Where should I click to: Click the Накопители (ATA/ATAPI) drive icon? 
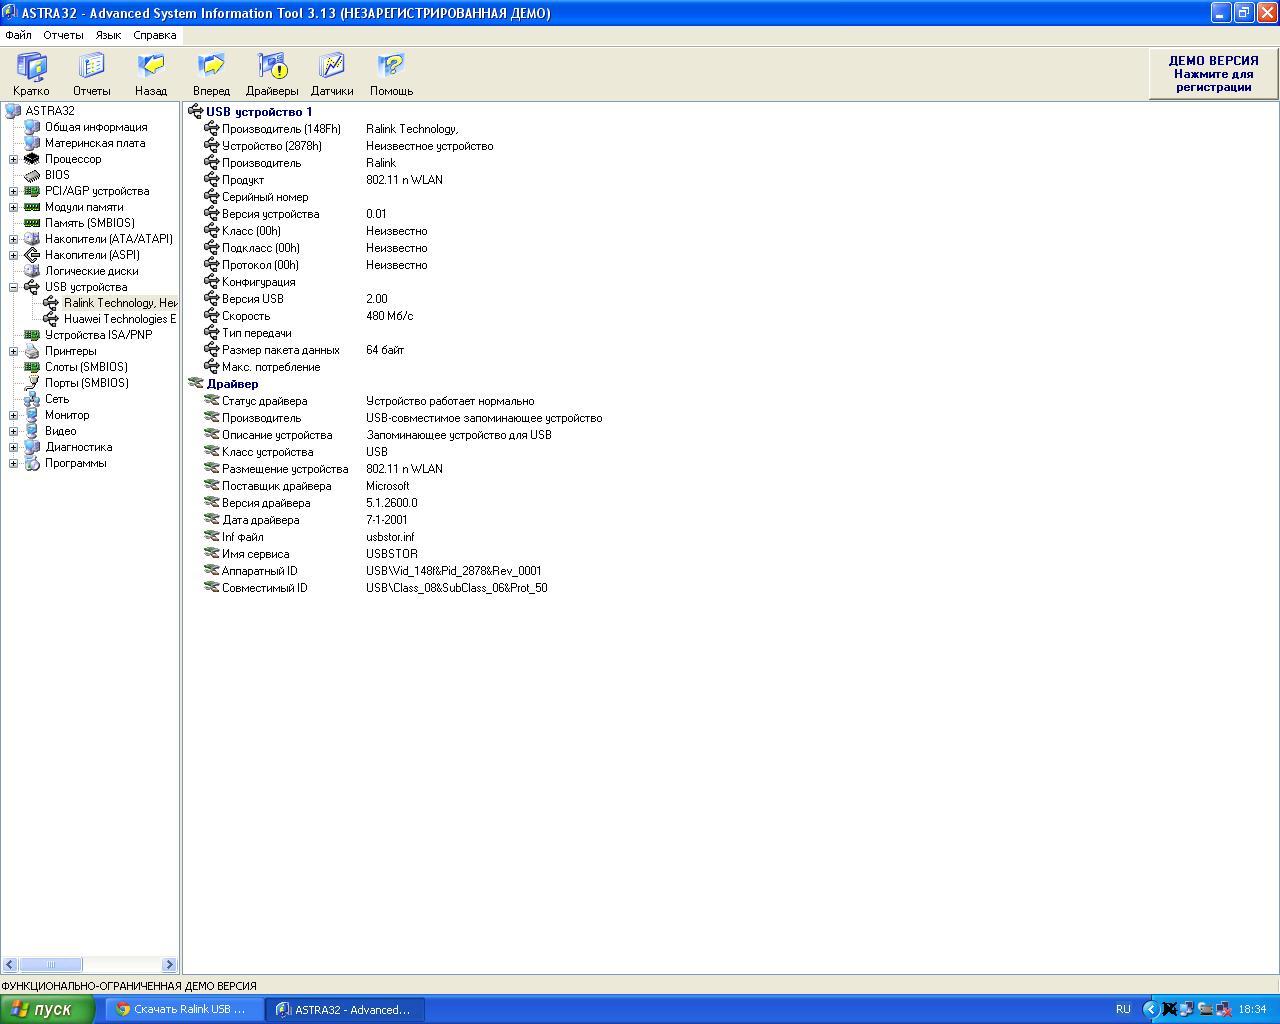click(x=32, y=239)
